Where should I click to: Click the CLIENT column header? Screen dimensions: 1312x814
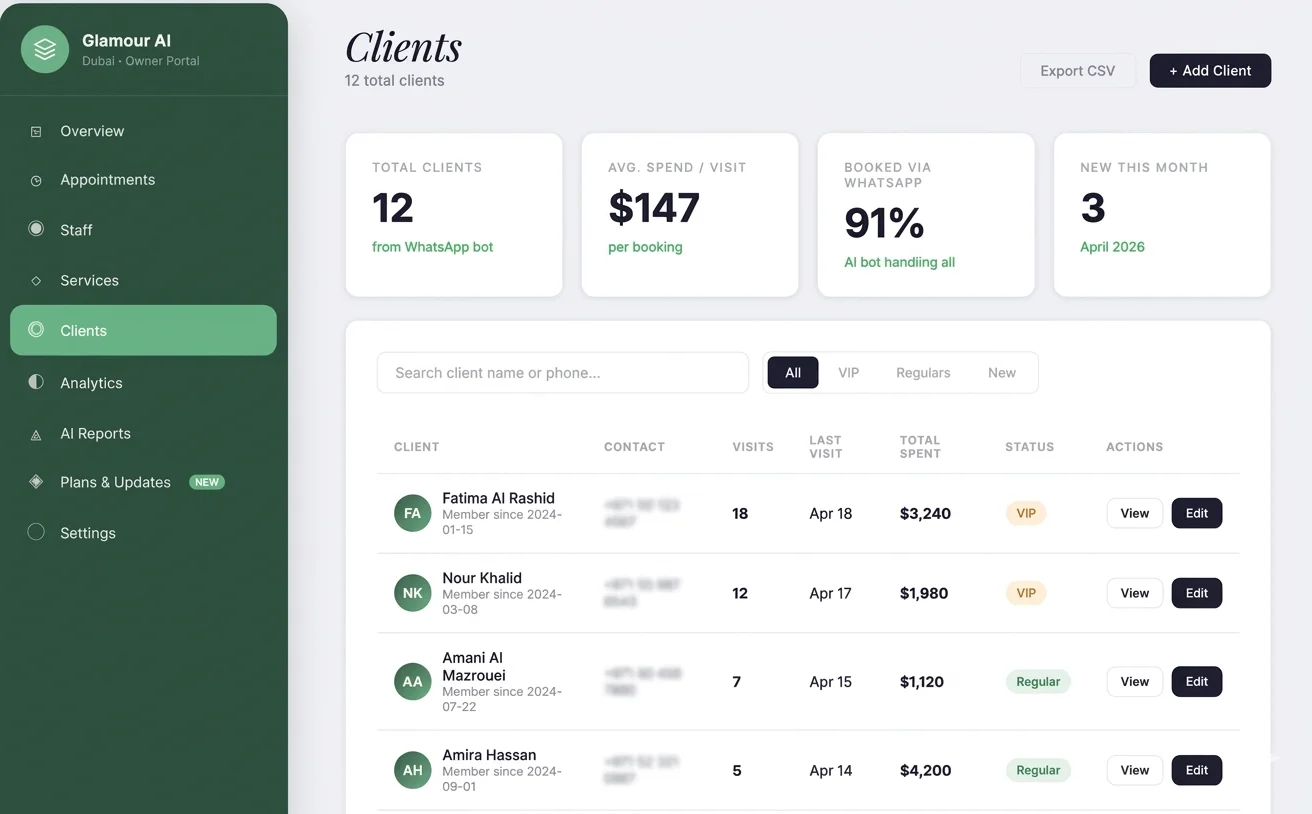417,447
